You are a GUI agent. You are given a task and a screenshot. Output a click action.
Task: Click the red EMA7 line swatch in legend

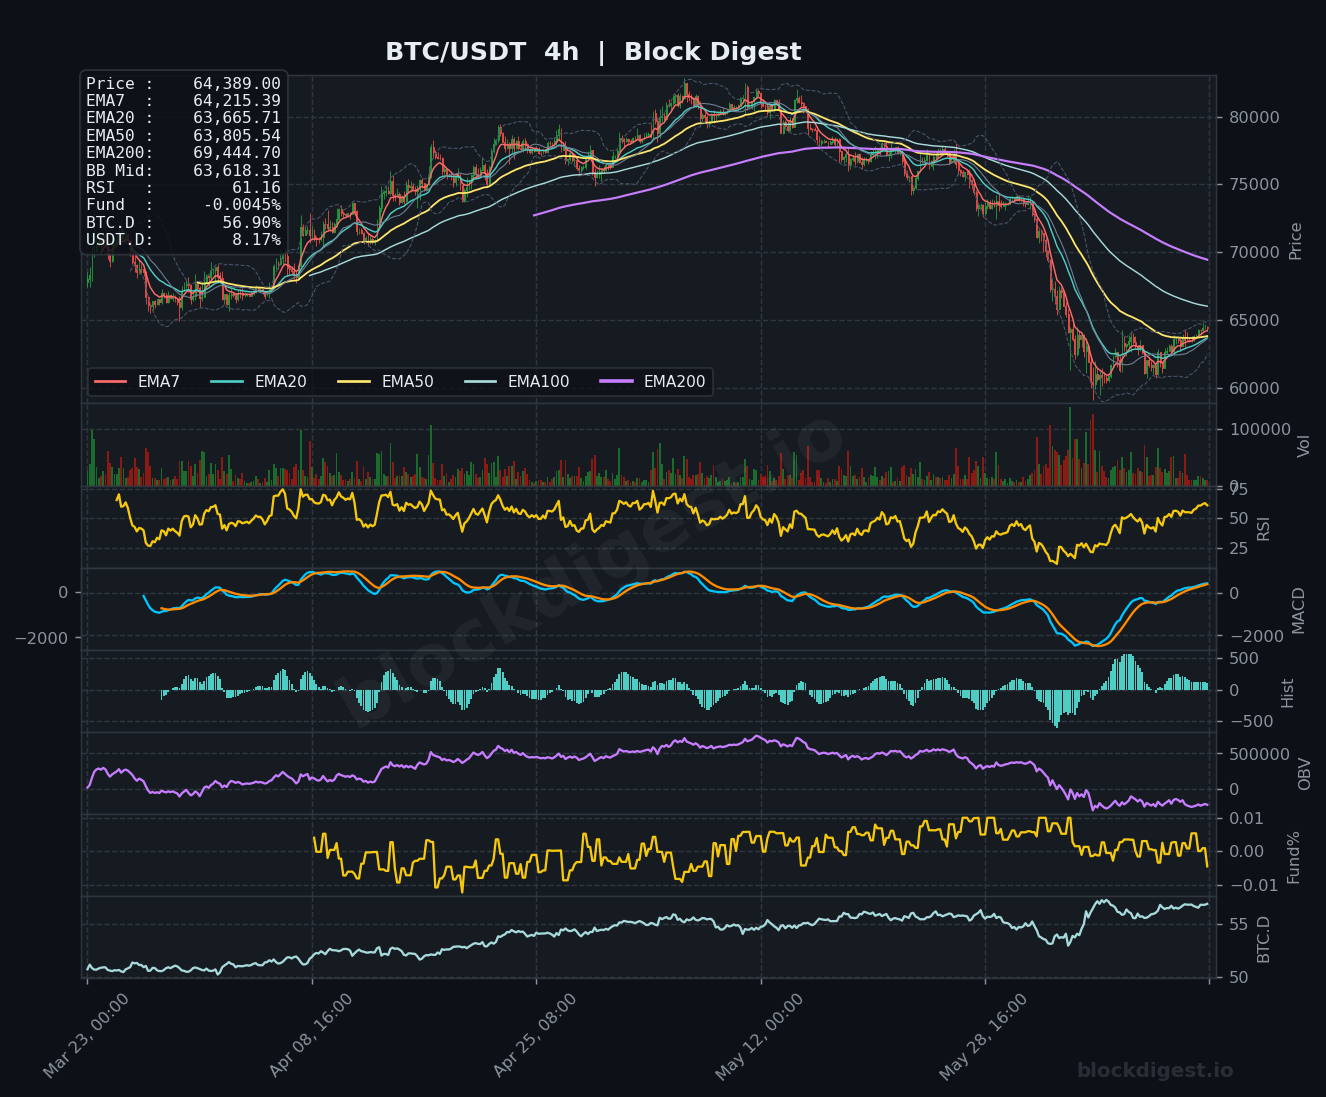click(x=111, y=382)
